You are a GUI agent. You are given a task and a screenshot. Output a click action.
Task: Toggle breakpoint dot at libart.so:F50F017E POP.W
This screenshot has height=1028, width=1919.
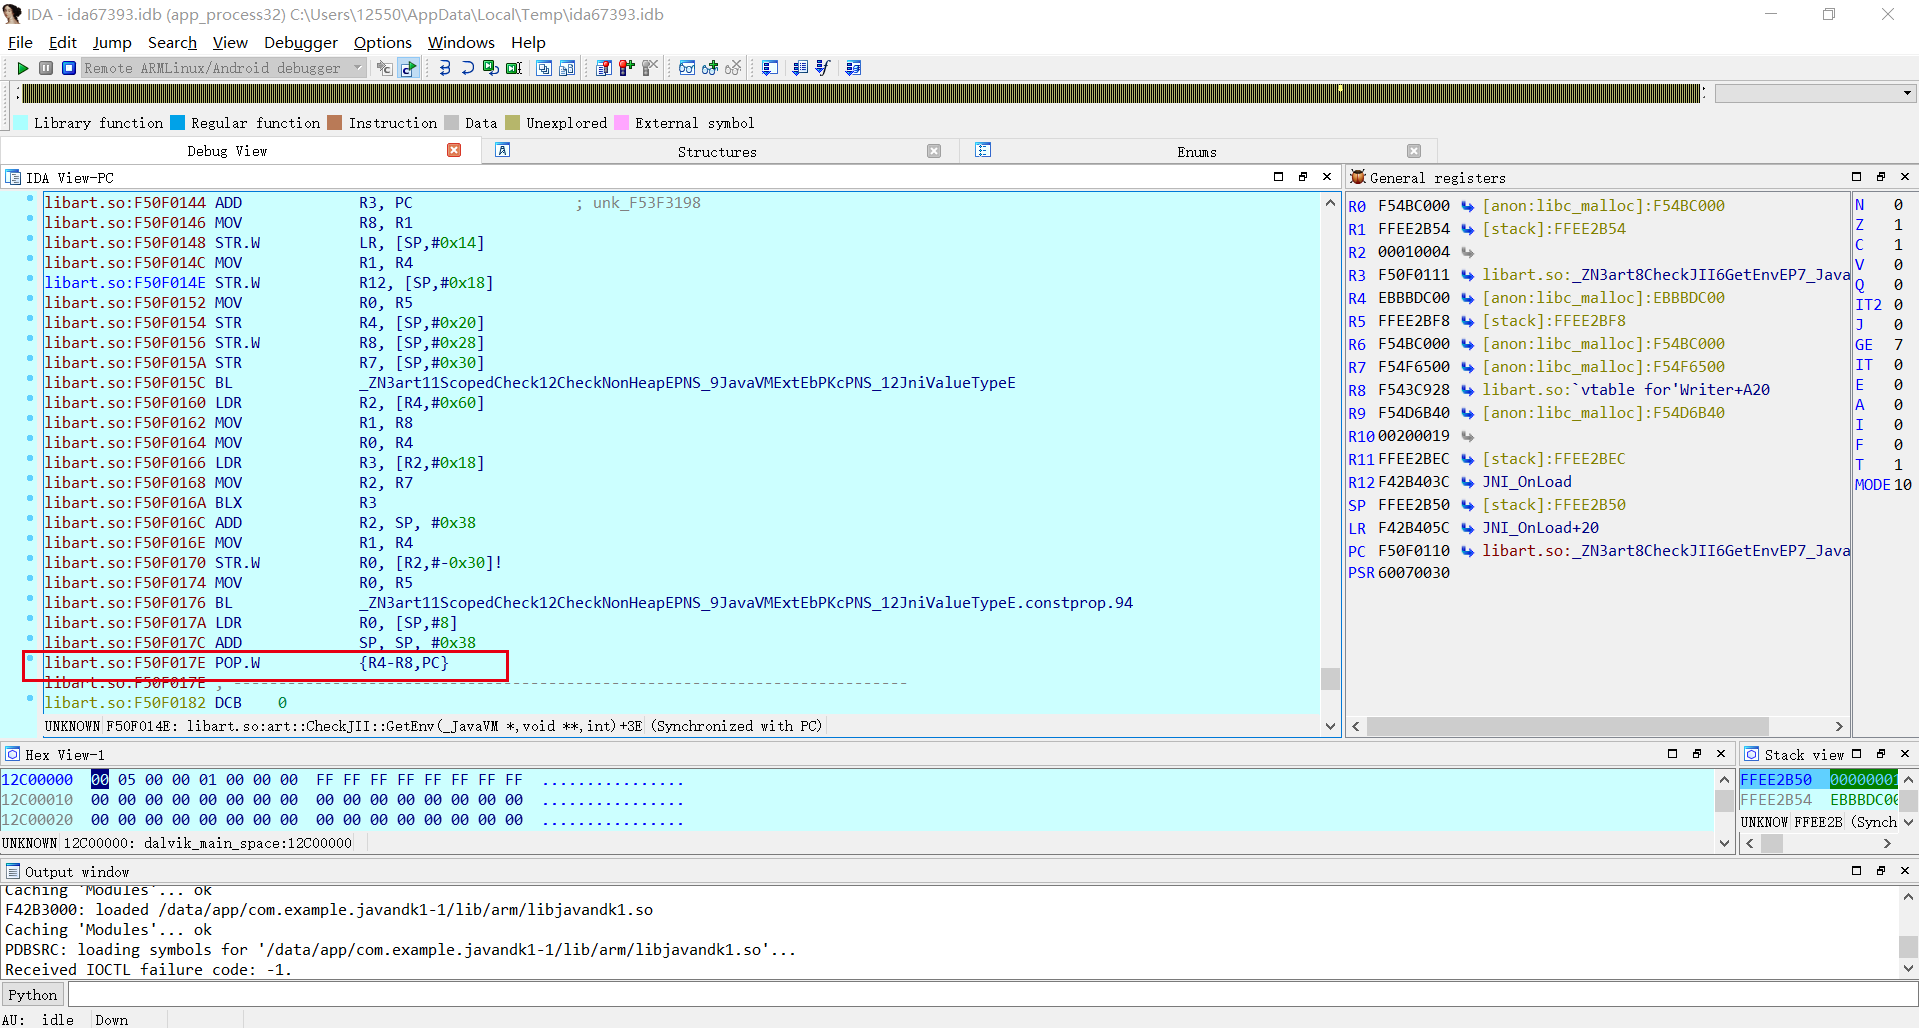coord(30,660)
